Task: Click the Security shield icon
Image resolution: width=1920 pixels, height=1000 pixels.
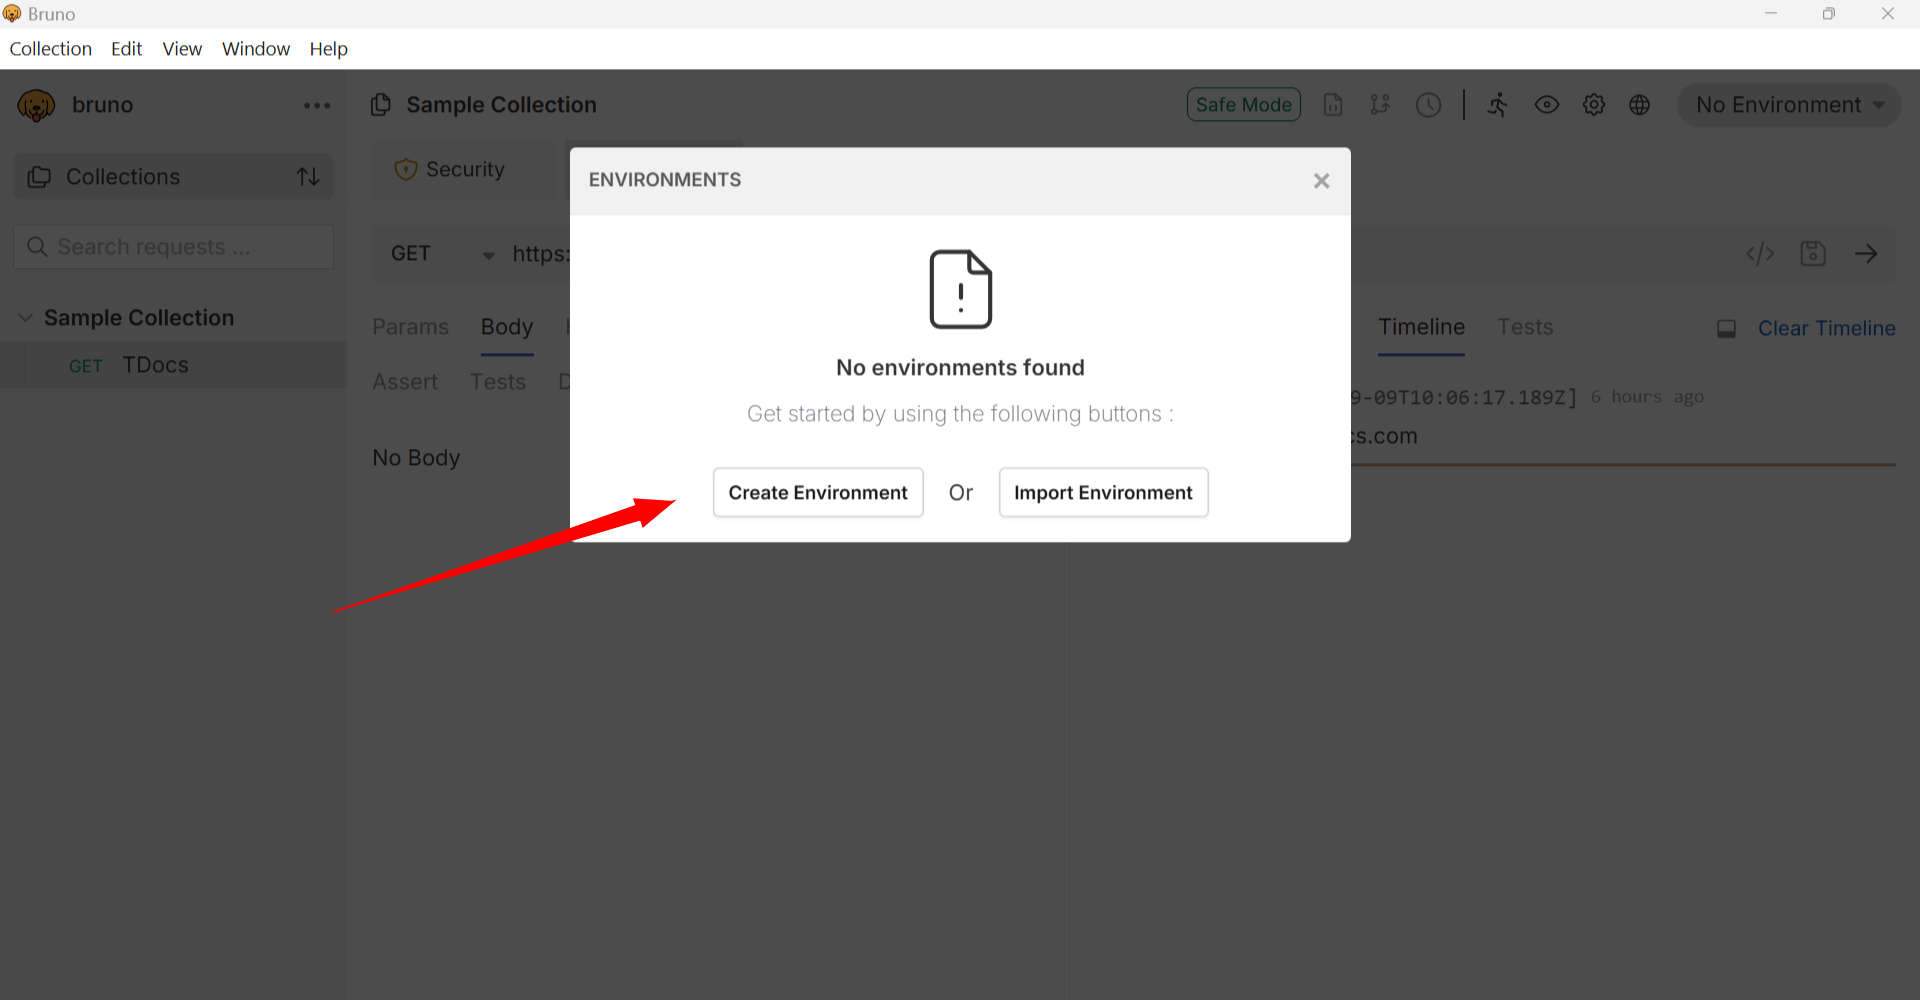Action: 405,170
